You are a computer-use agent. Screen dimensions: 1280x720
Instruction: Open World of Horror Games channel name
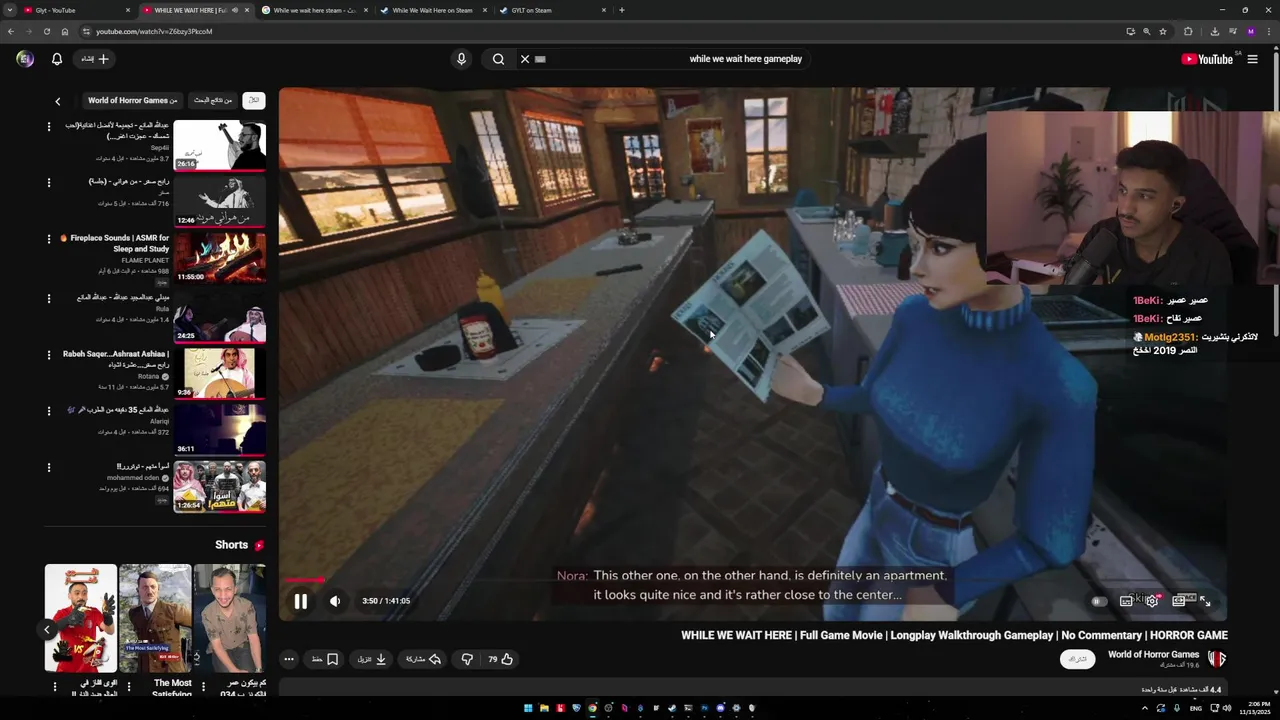1153,654
